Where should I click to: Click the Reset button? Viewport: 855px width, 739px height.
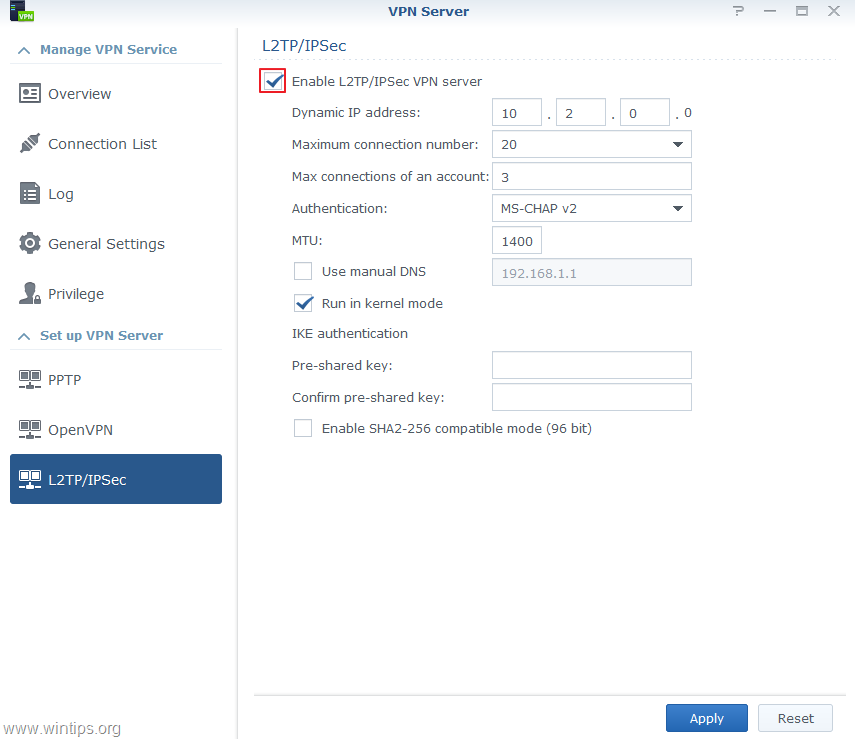click(x=795, y=718)
